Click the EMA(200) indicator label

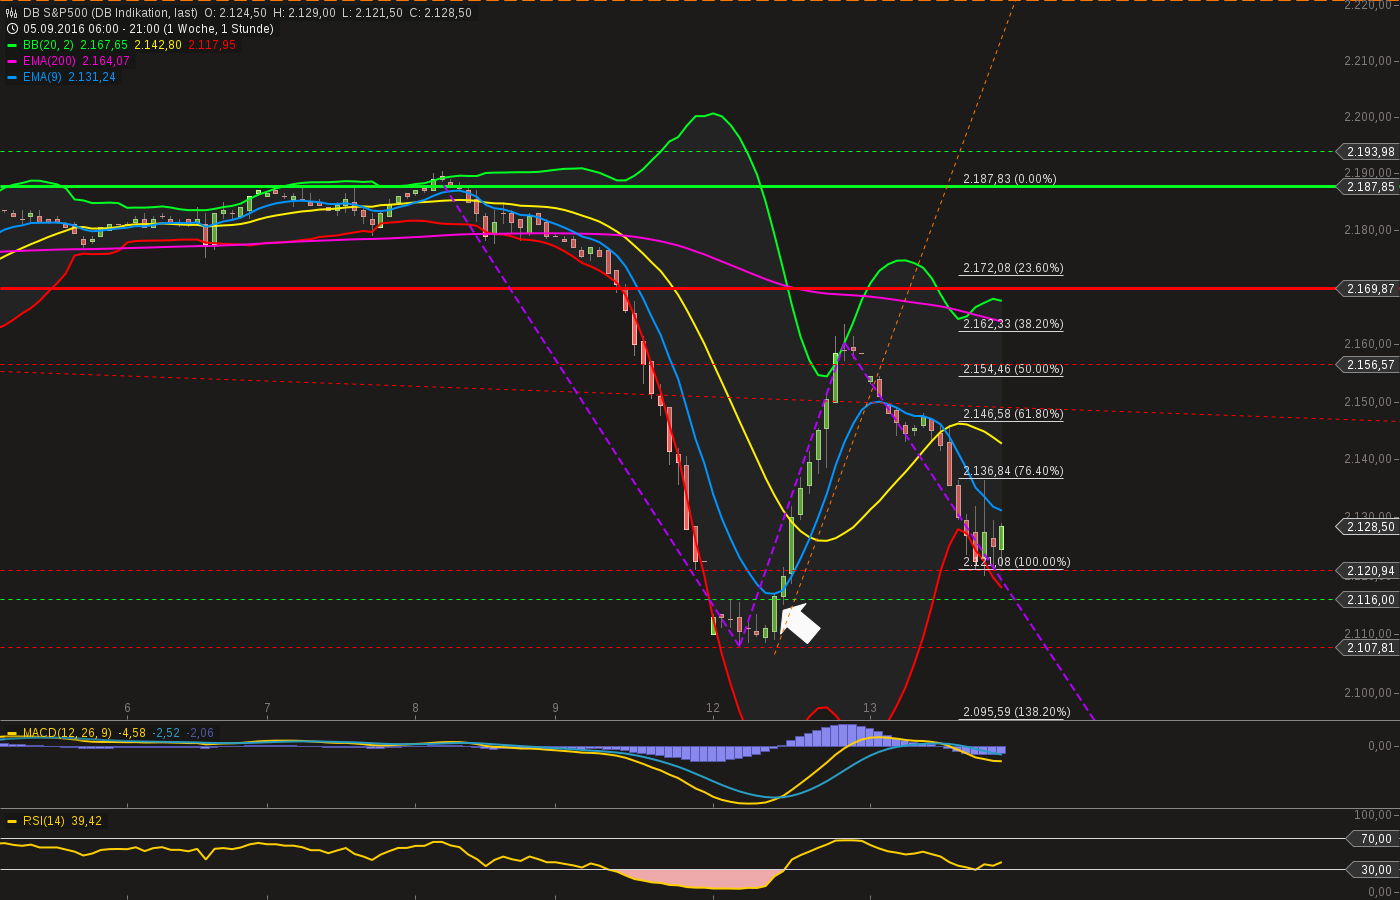pos(49,61)
